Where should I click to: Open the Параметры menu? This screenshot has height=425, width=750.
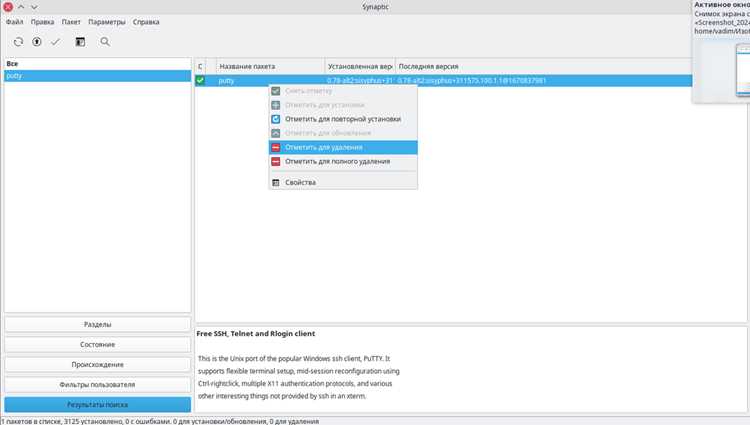tap(107, 22)
